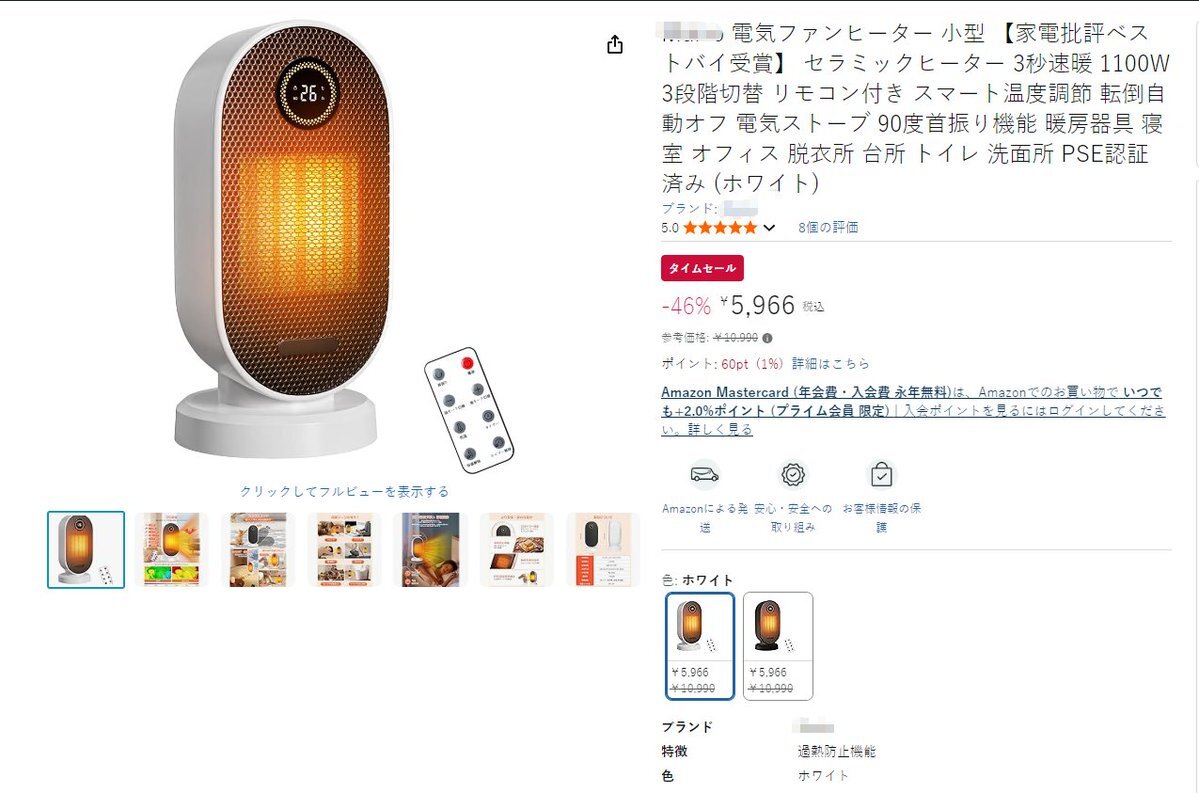Image resolution: width=1199 pixels, height=793 pixels.
Task: Open the reference price info icon
Action: point(767,338)
